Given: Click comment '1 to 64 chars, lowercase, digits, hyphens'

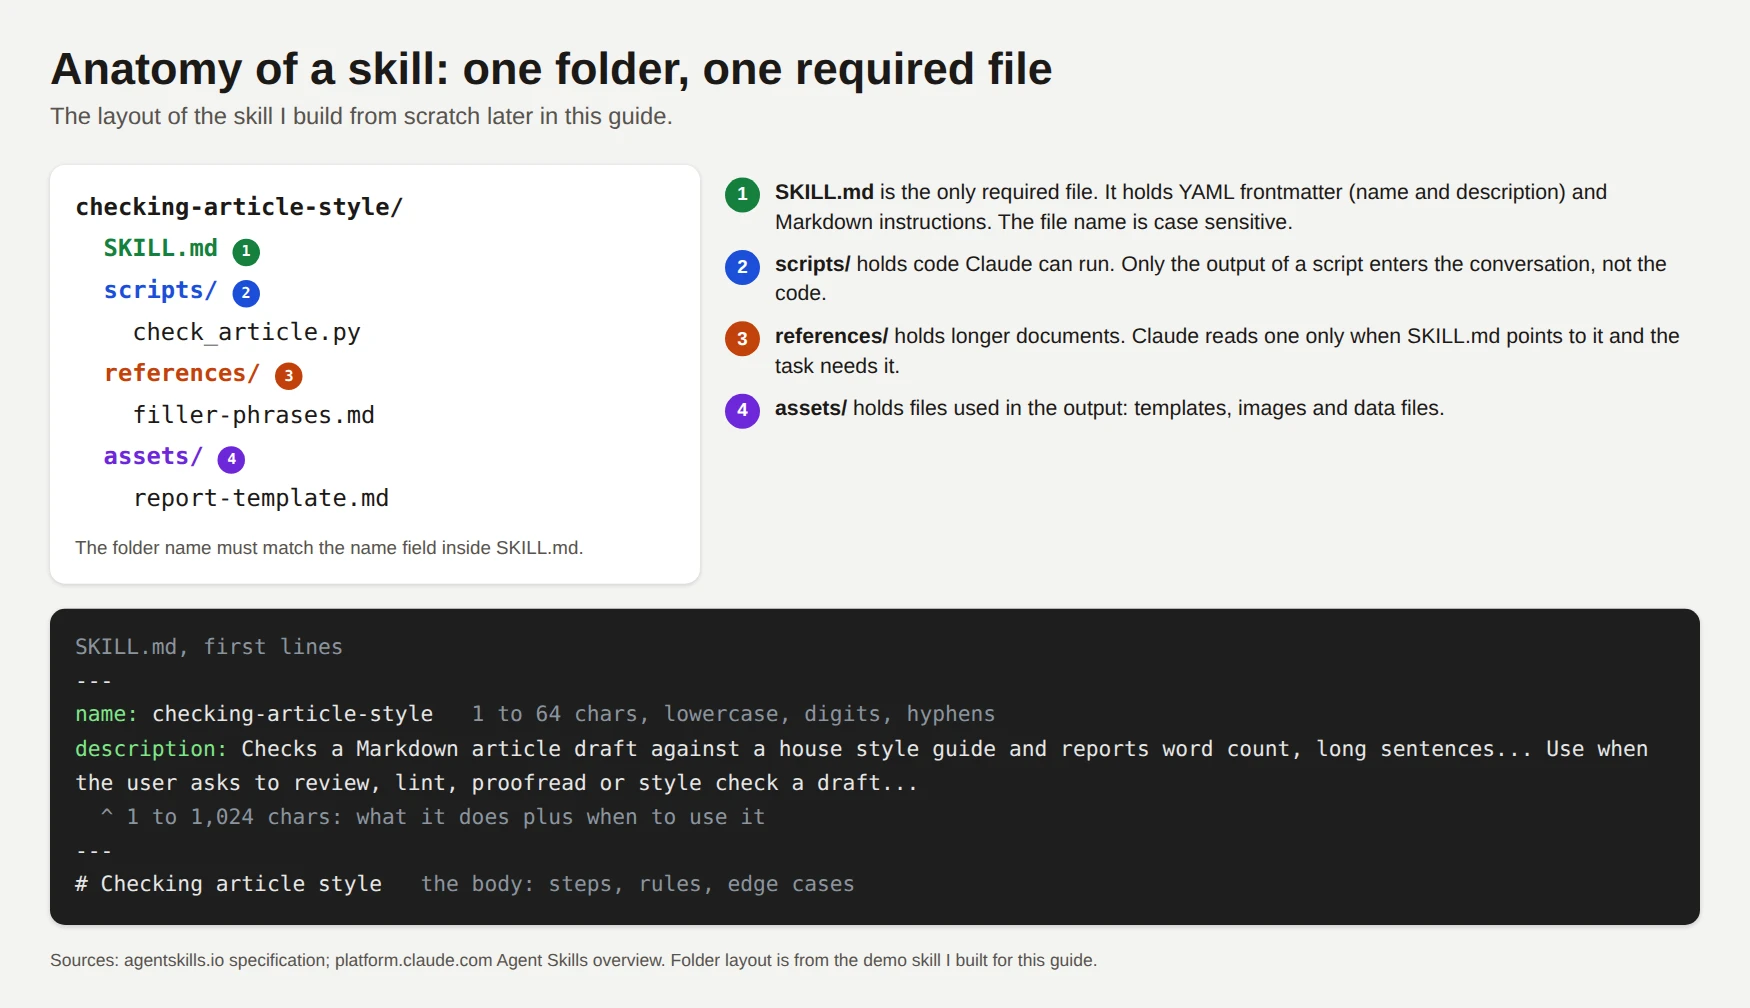Looking at the screenshot, I should (733, 714).
